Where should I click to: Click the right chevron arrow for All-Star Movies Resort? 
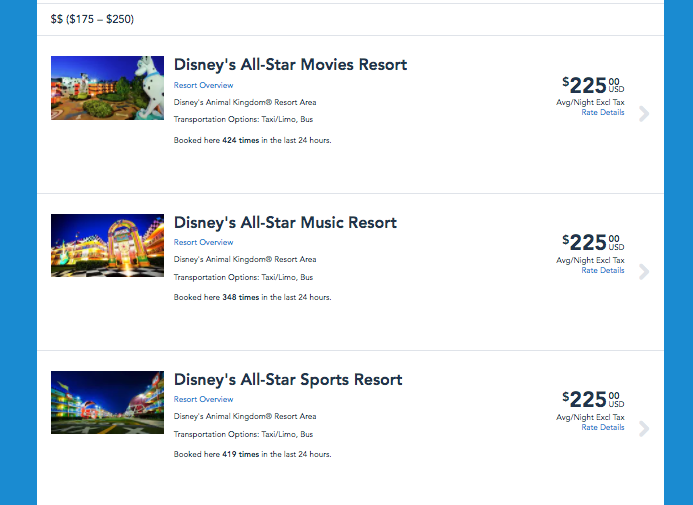(x=643, y=114)
